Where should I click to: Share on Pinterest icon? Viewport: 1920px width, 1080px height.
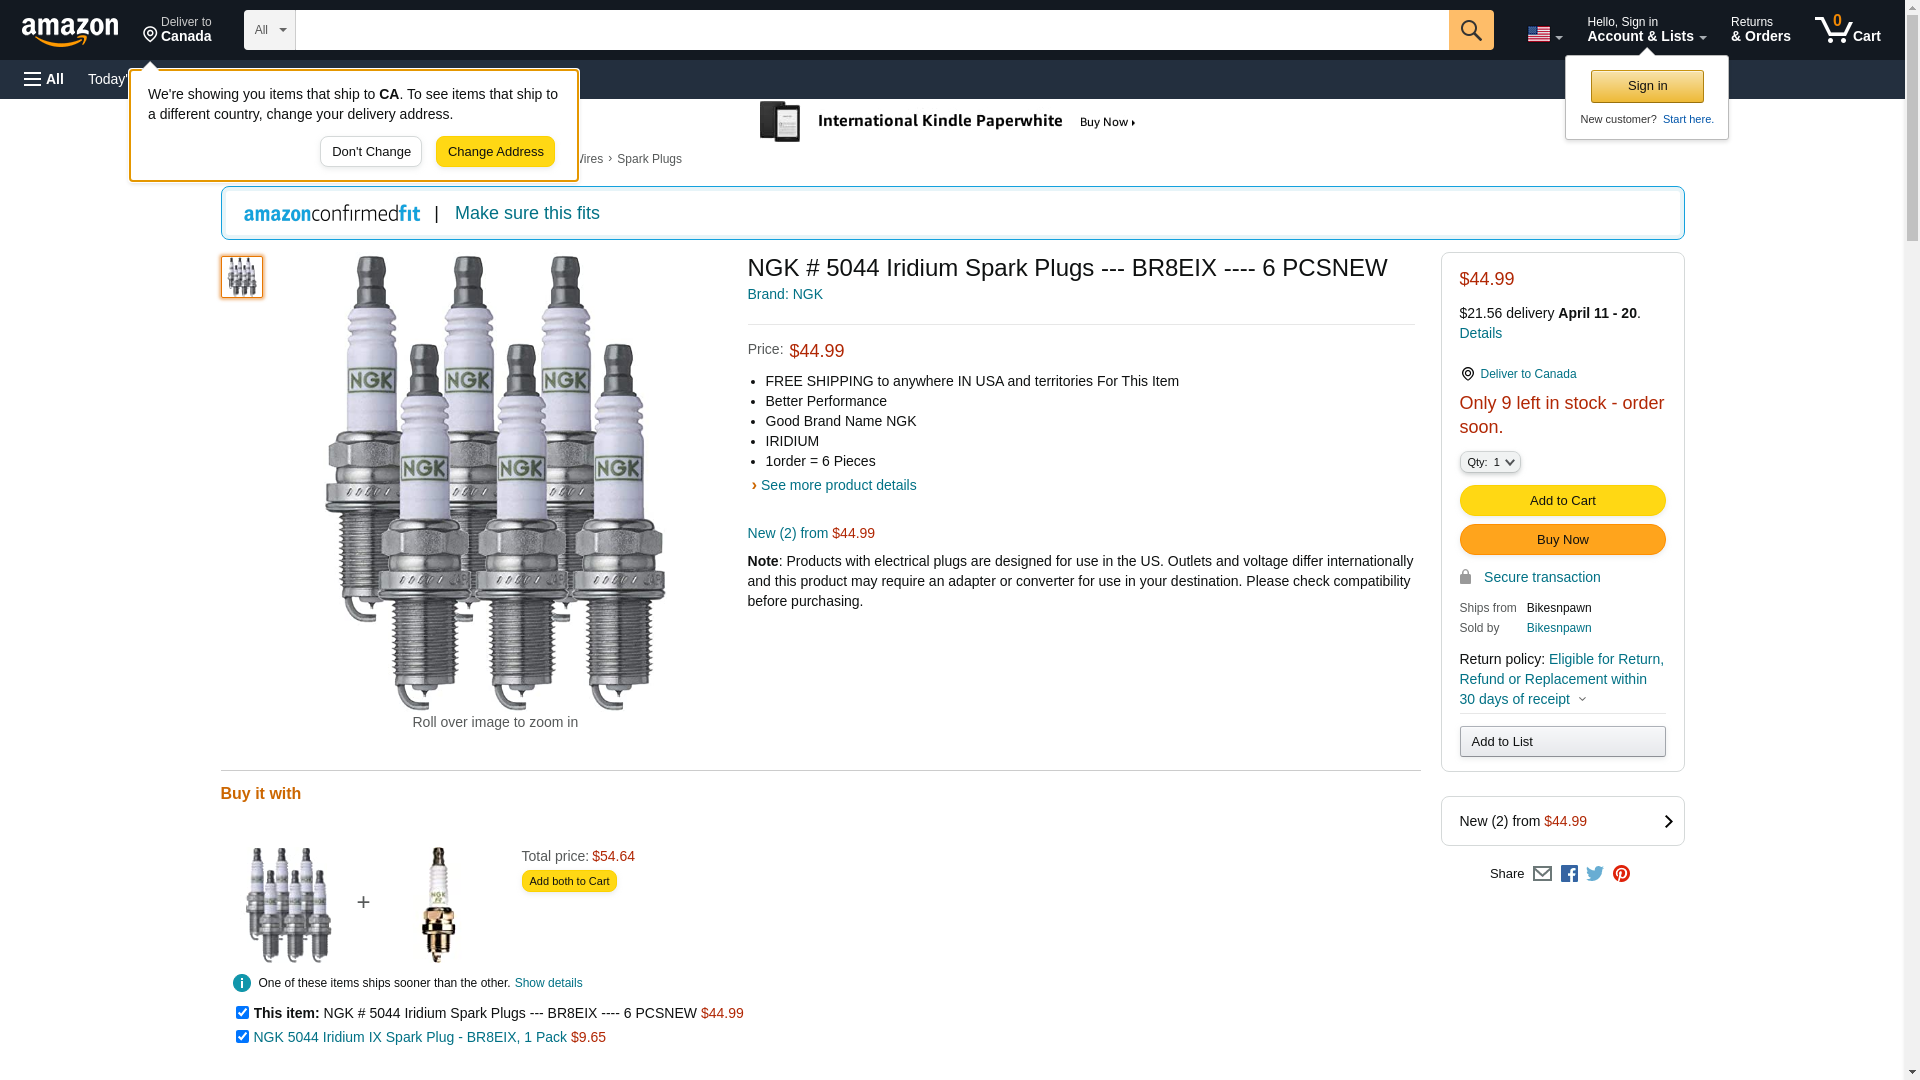1621,874
